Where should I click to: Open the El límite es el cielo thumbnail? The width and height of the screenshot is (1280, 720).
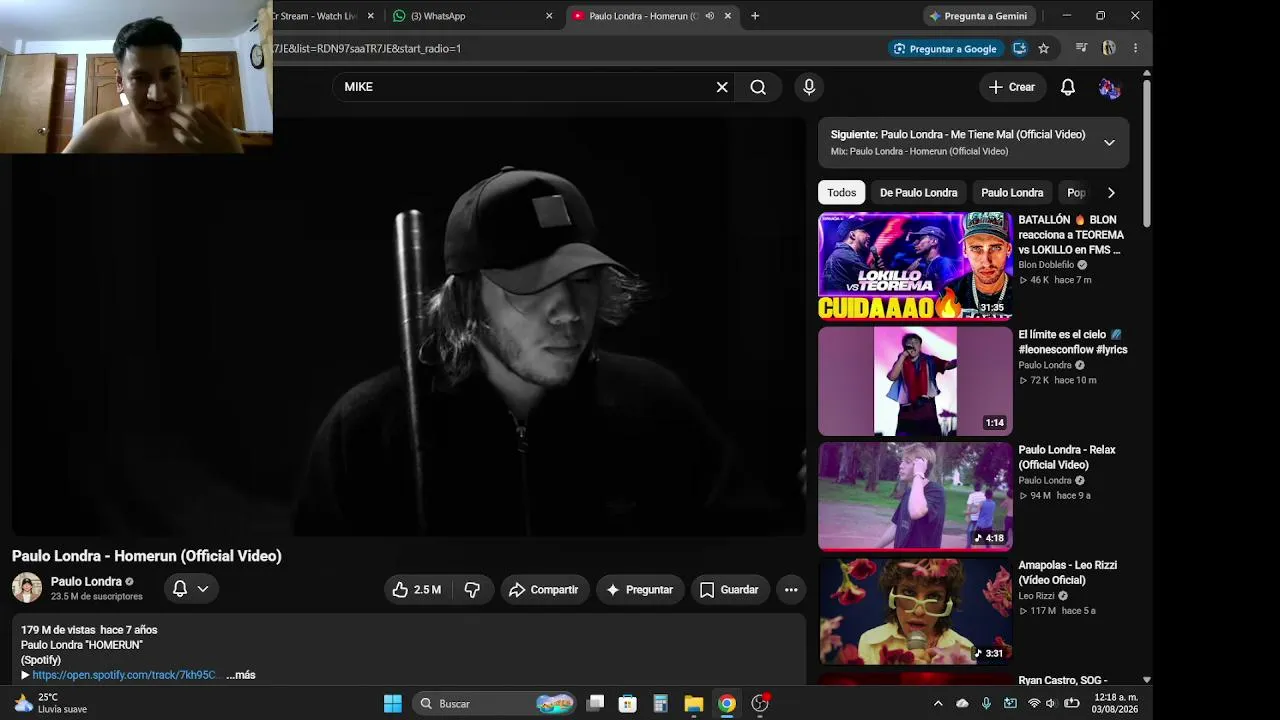(915, 381)
